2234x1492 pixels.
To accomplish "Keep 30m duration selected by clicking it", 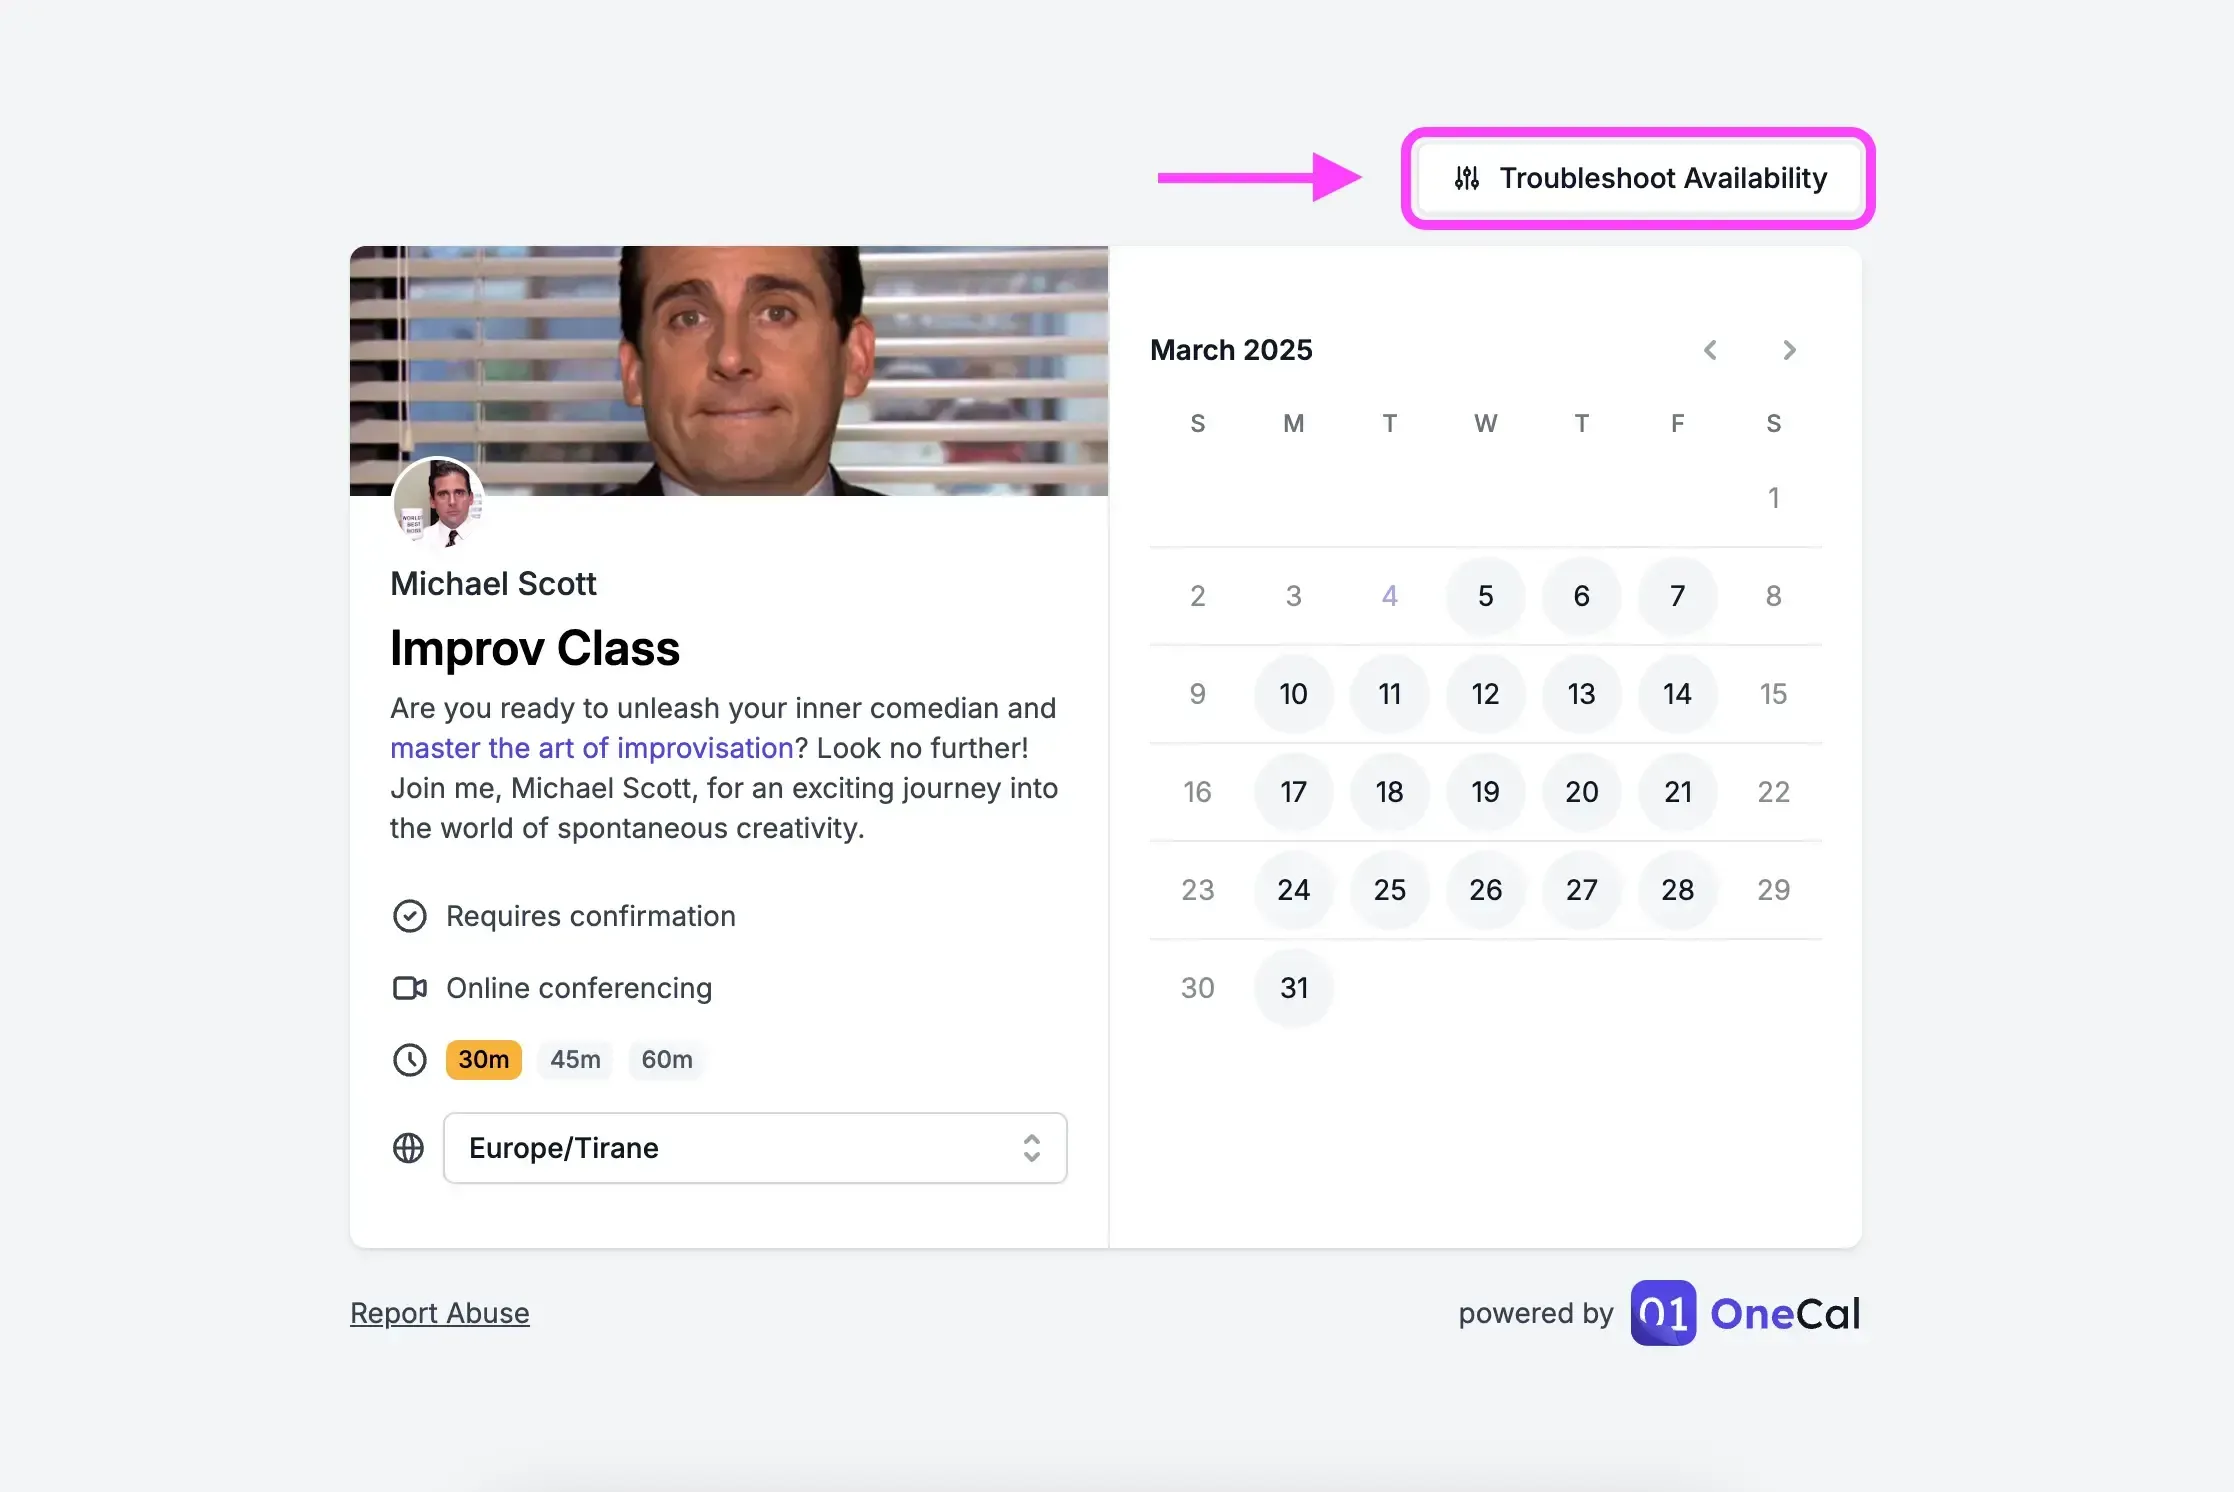I will coord(484,1060).
